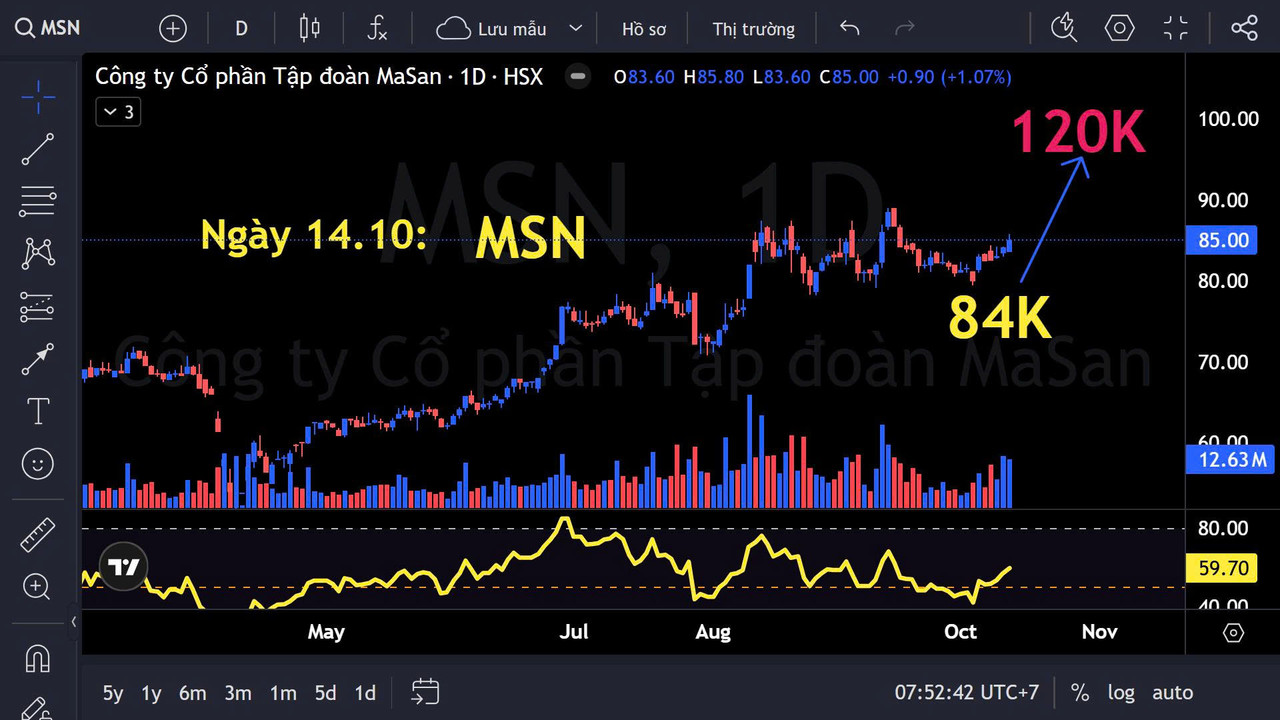
Task: Select the XABCD pattern tool
Action: [x=38, y=253]
